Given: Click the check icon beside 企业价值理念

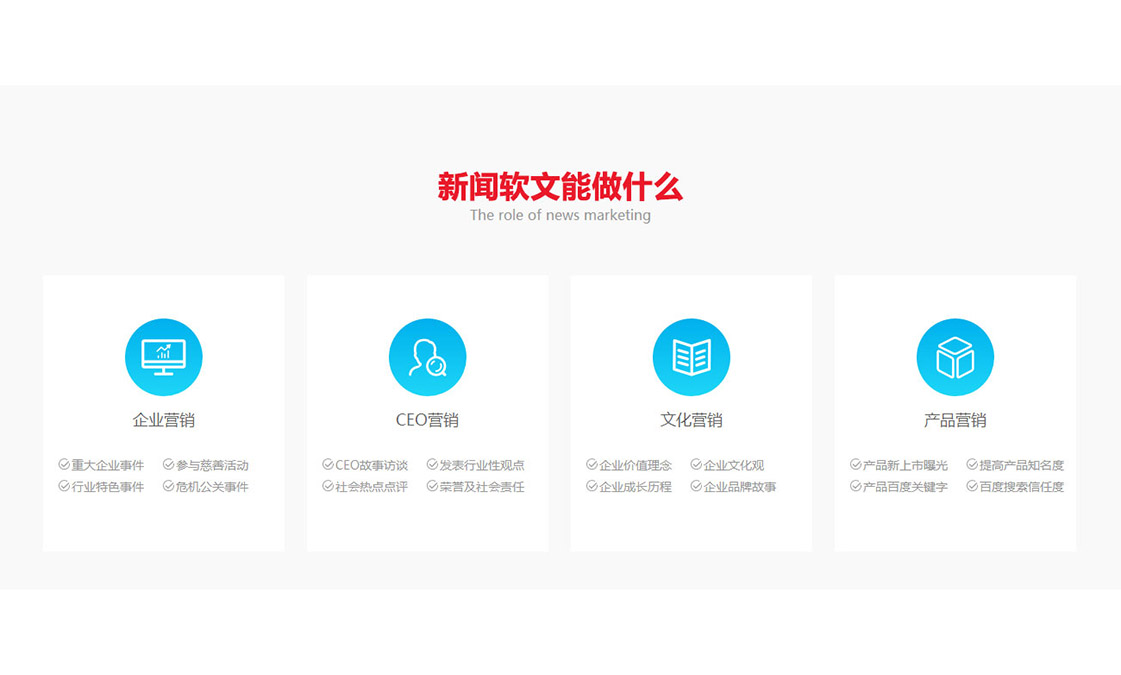Looking at the screenshot, I should point(591,465).
